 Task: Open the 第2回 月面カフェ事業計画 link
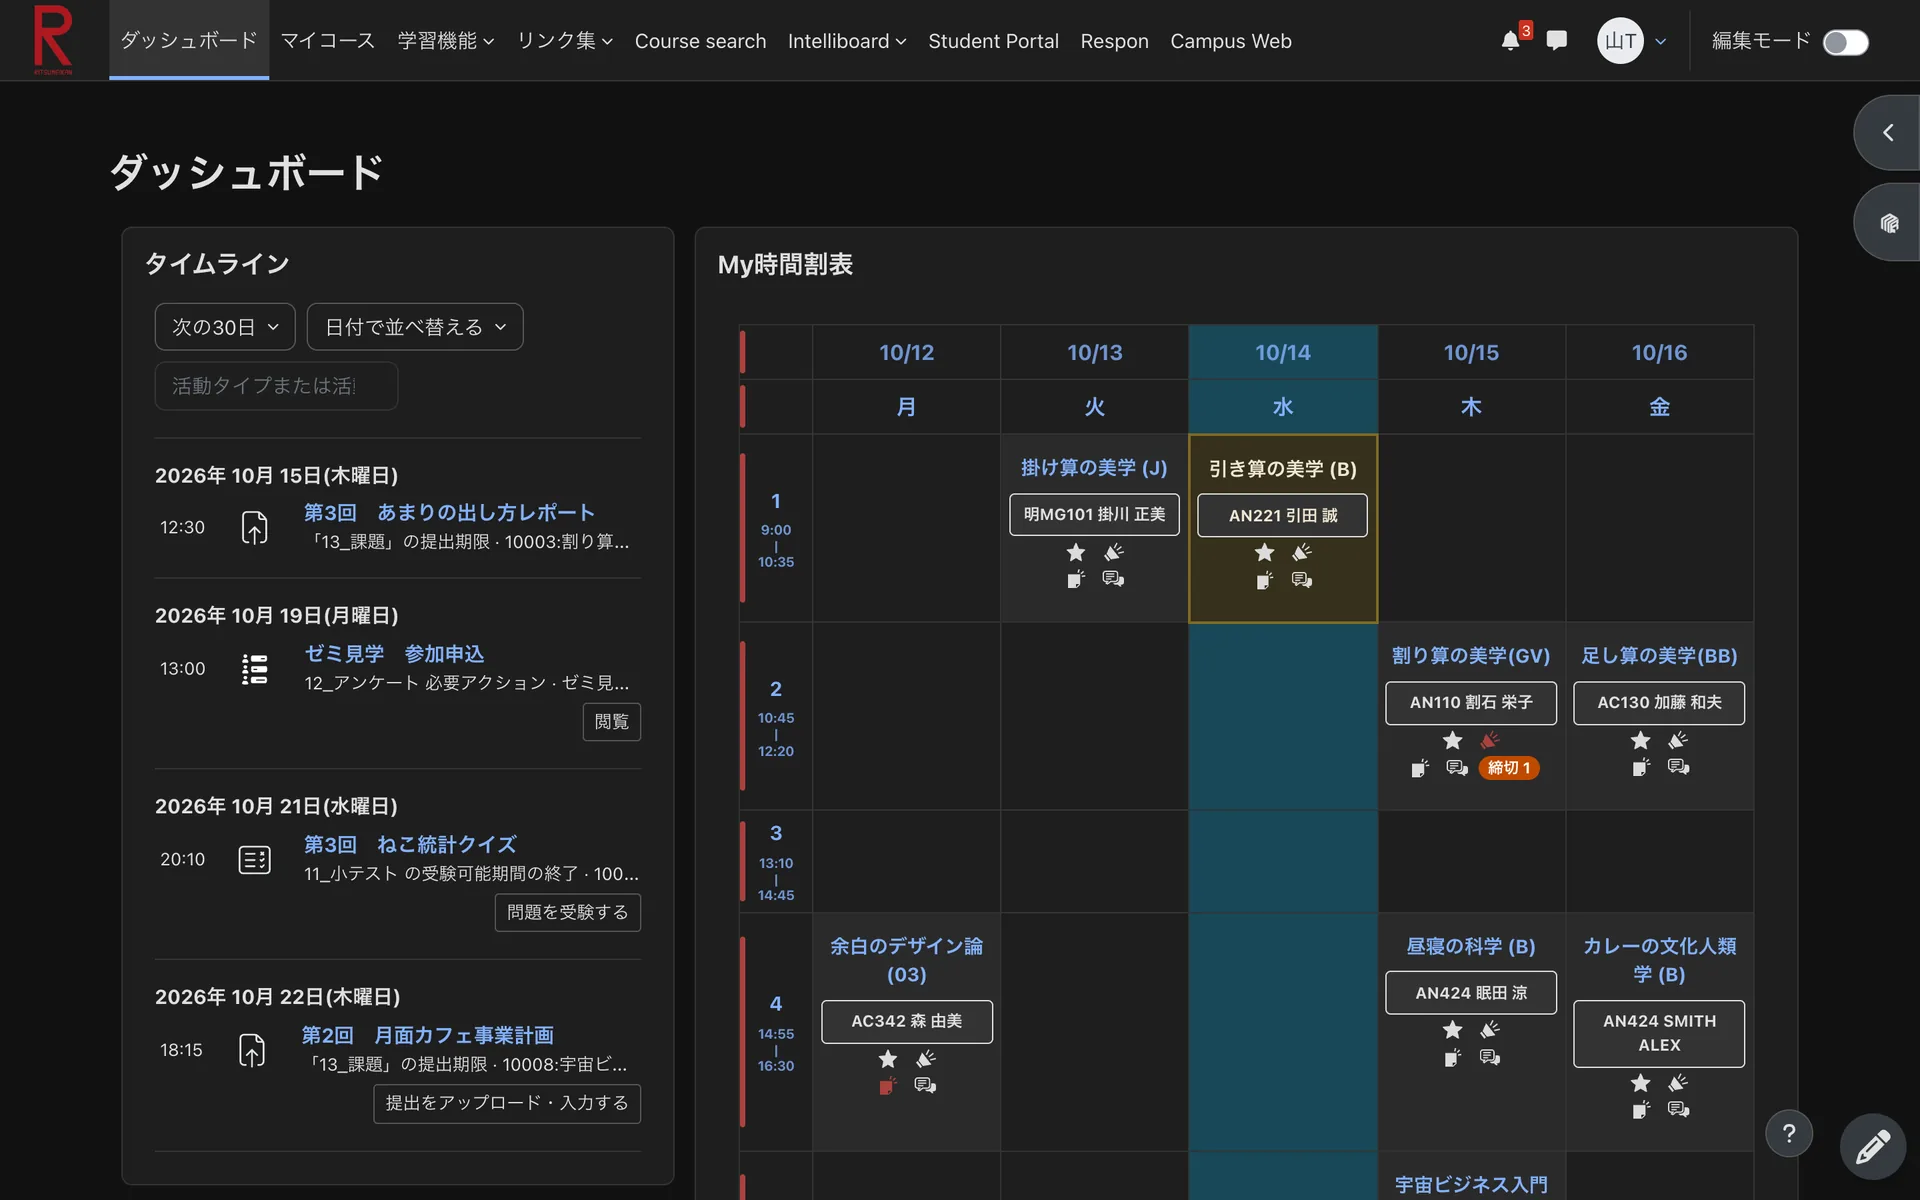click(x=428, y=1035)
